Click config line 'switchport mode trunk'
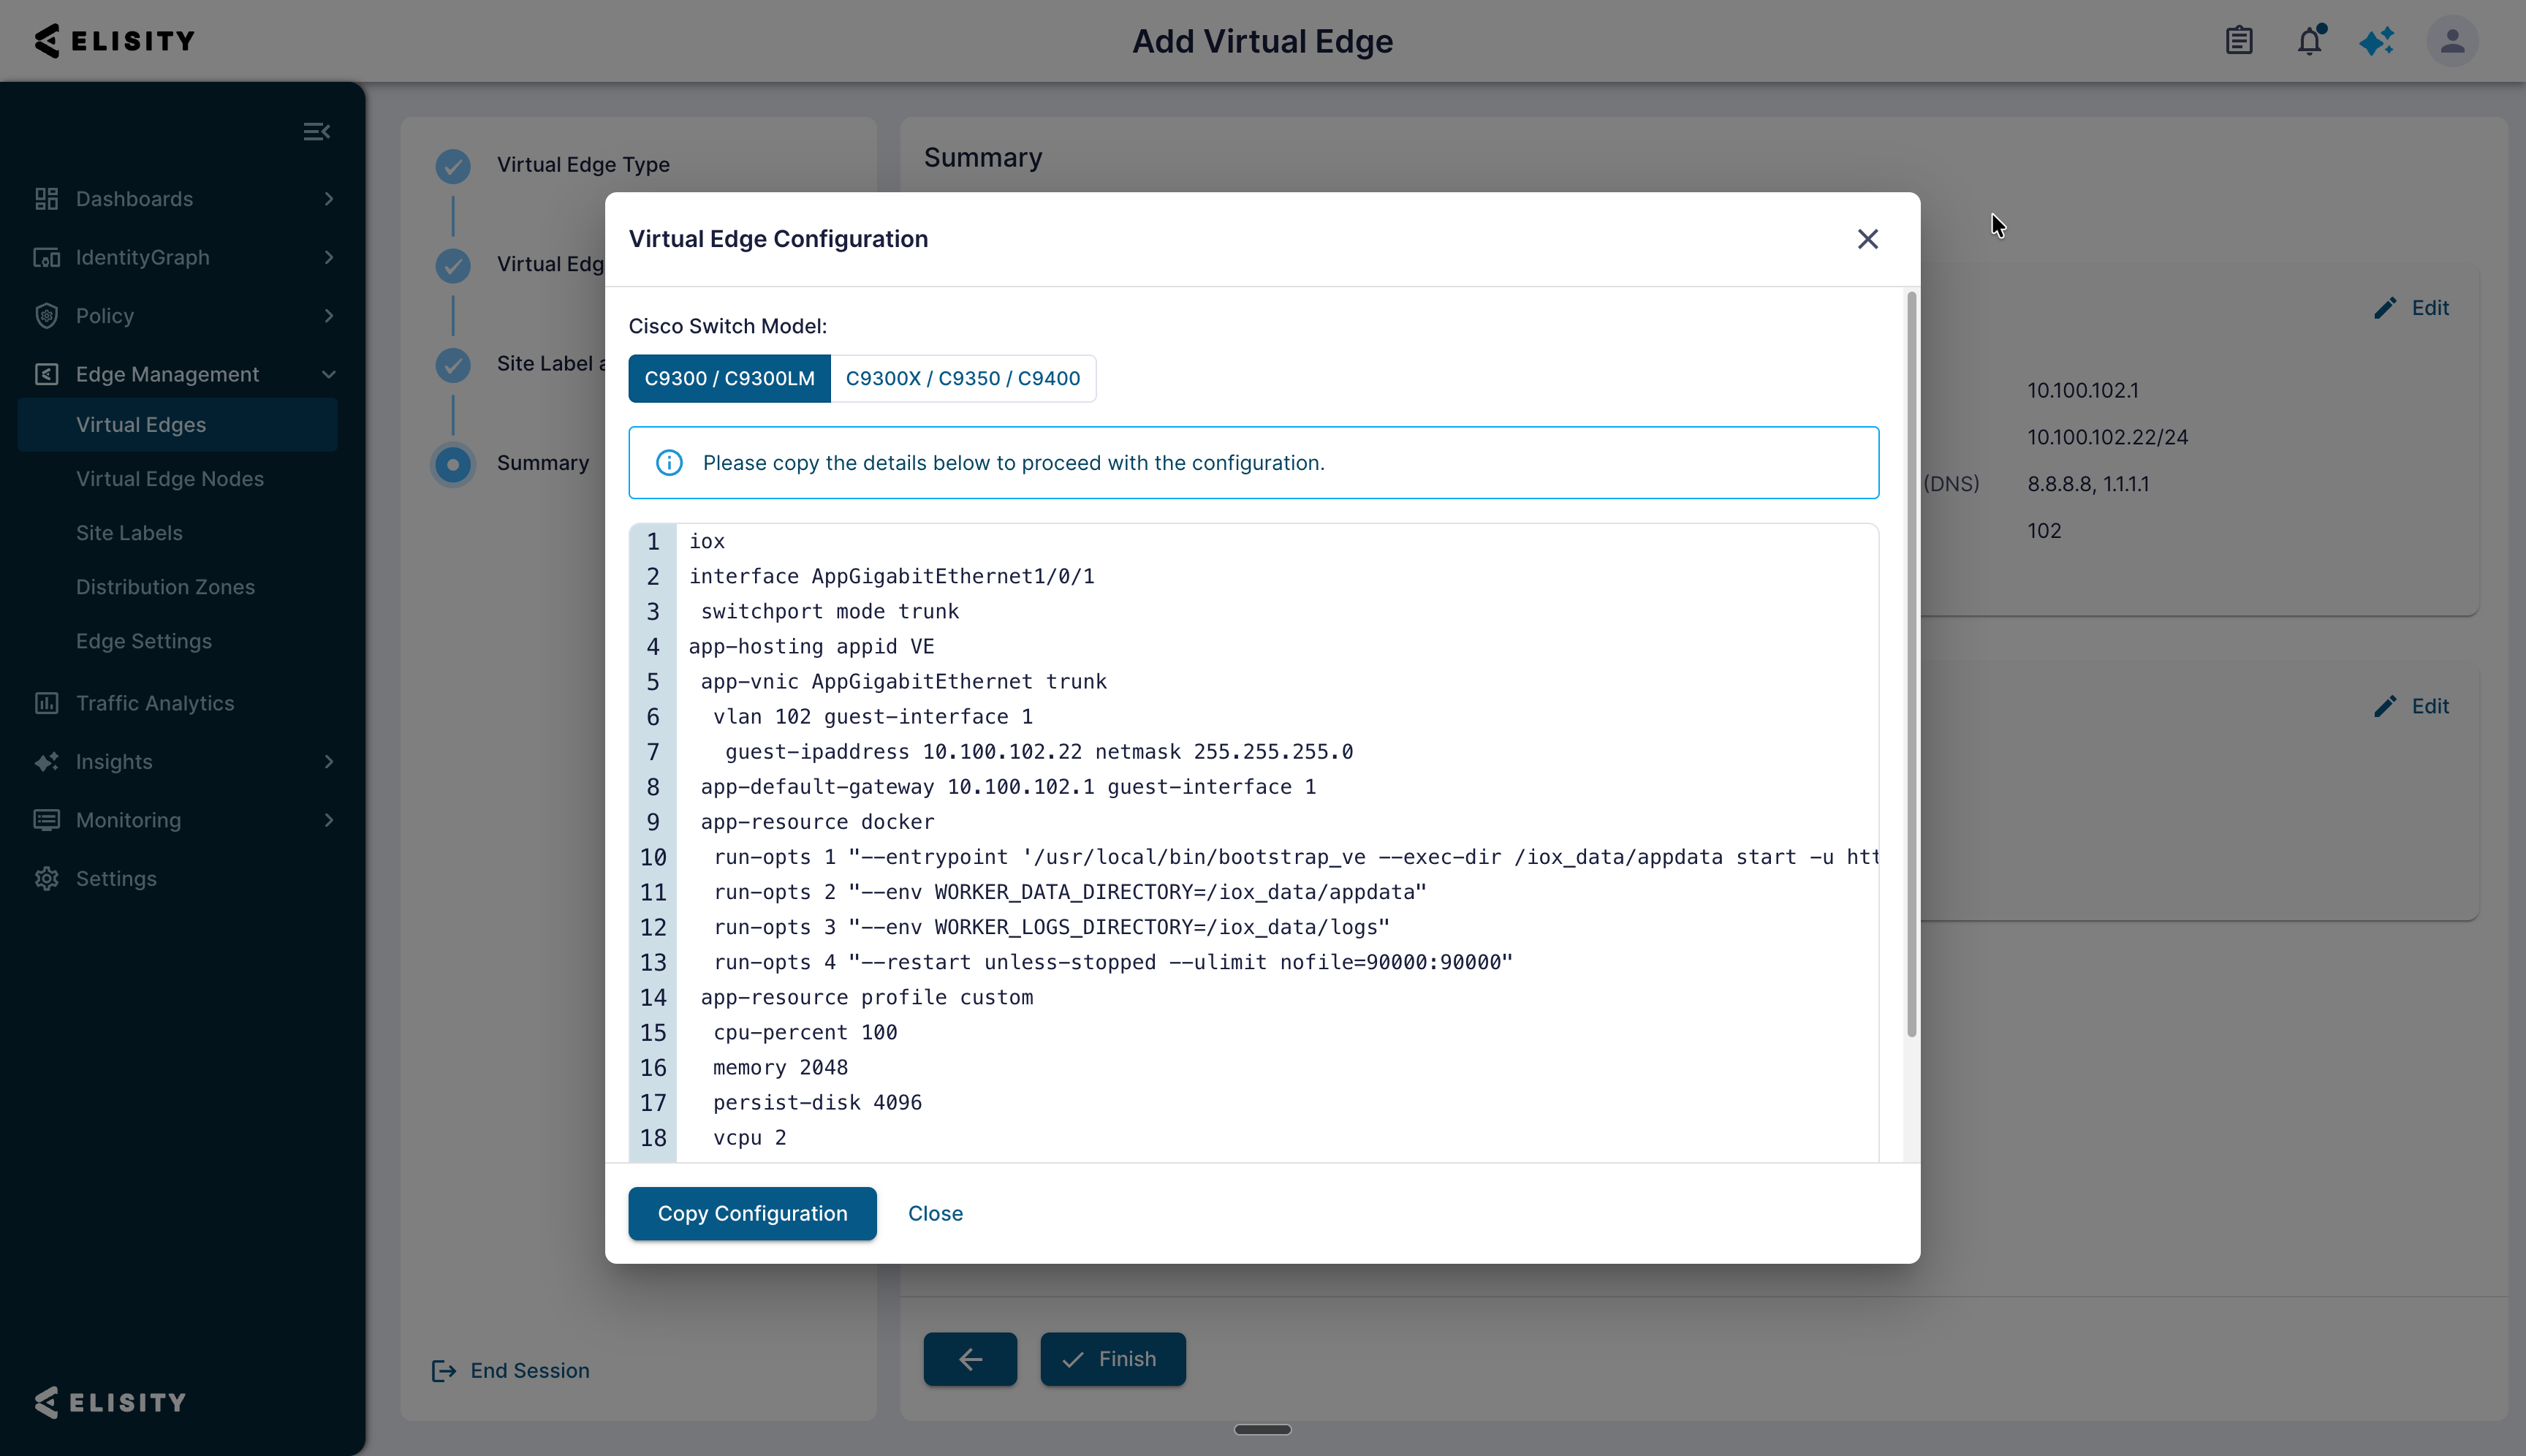 click(829, 611)
